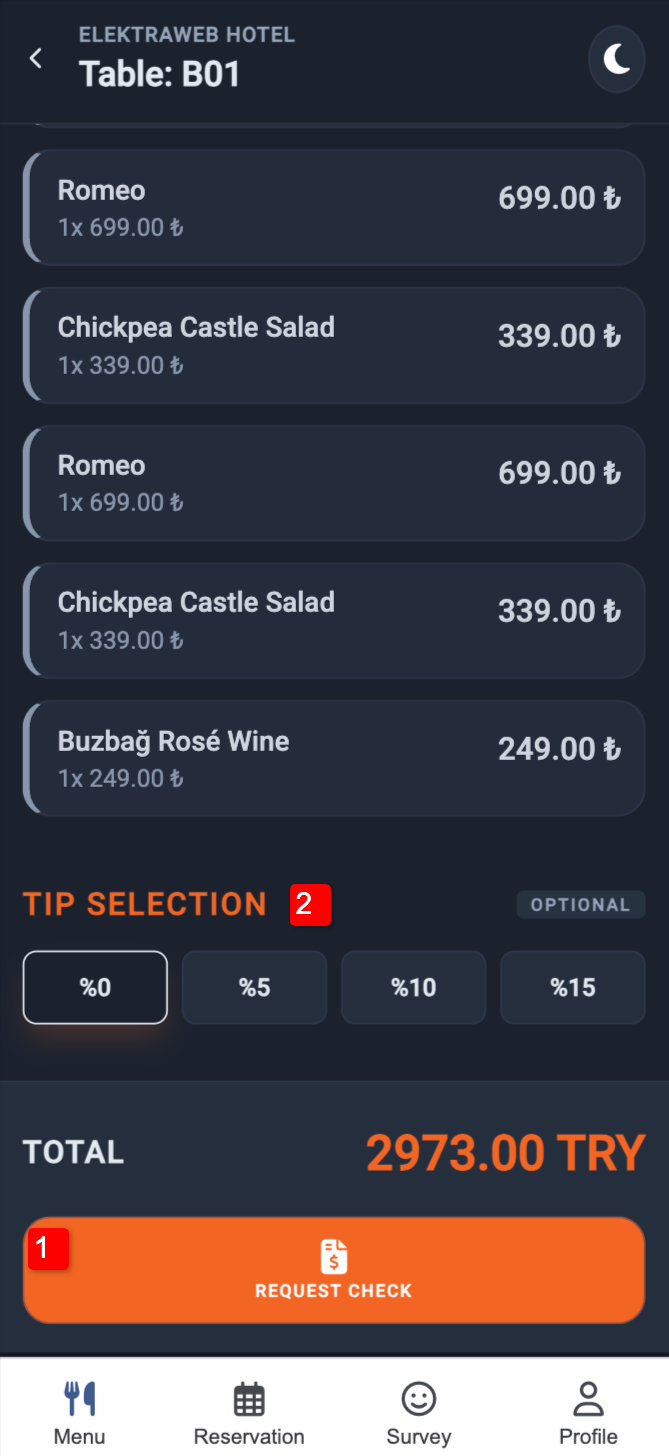Open the Survey smiley icon
The height and width of the screenshot is (1456, 669).
coord(418,1399)
